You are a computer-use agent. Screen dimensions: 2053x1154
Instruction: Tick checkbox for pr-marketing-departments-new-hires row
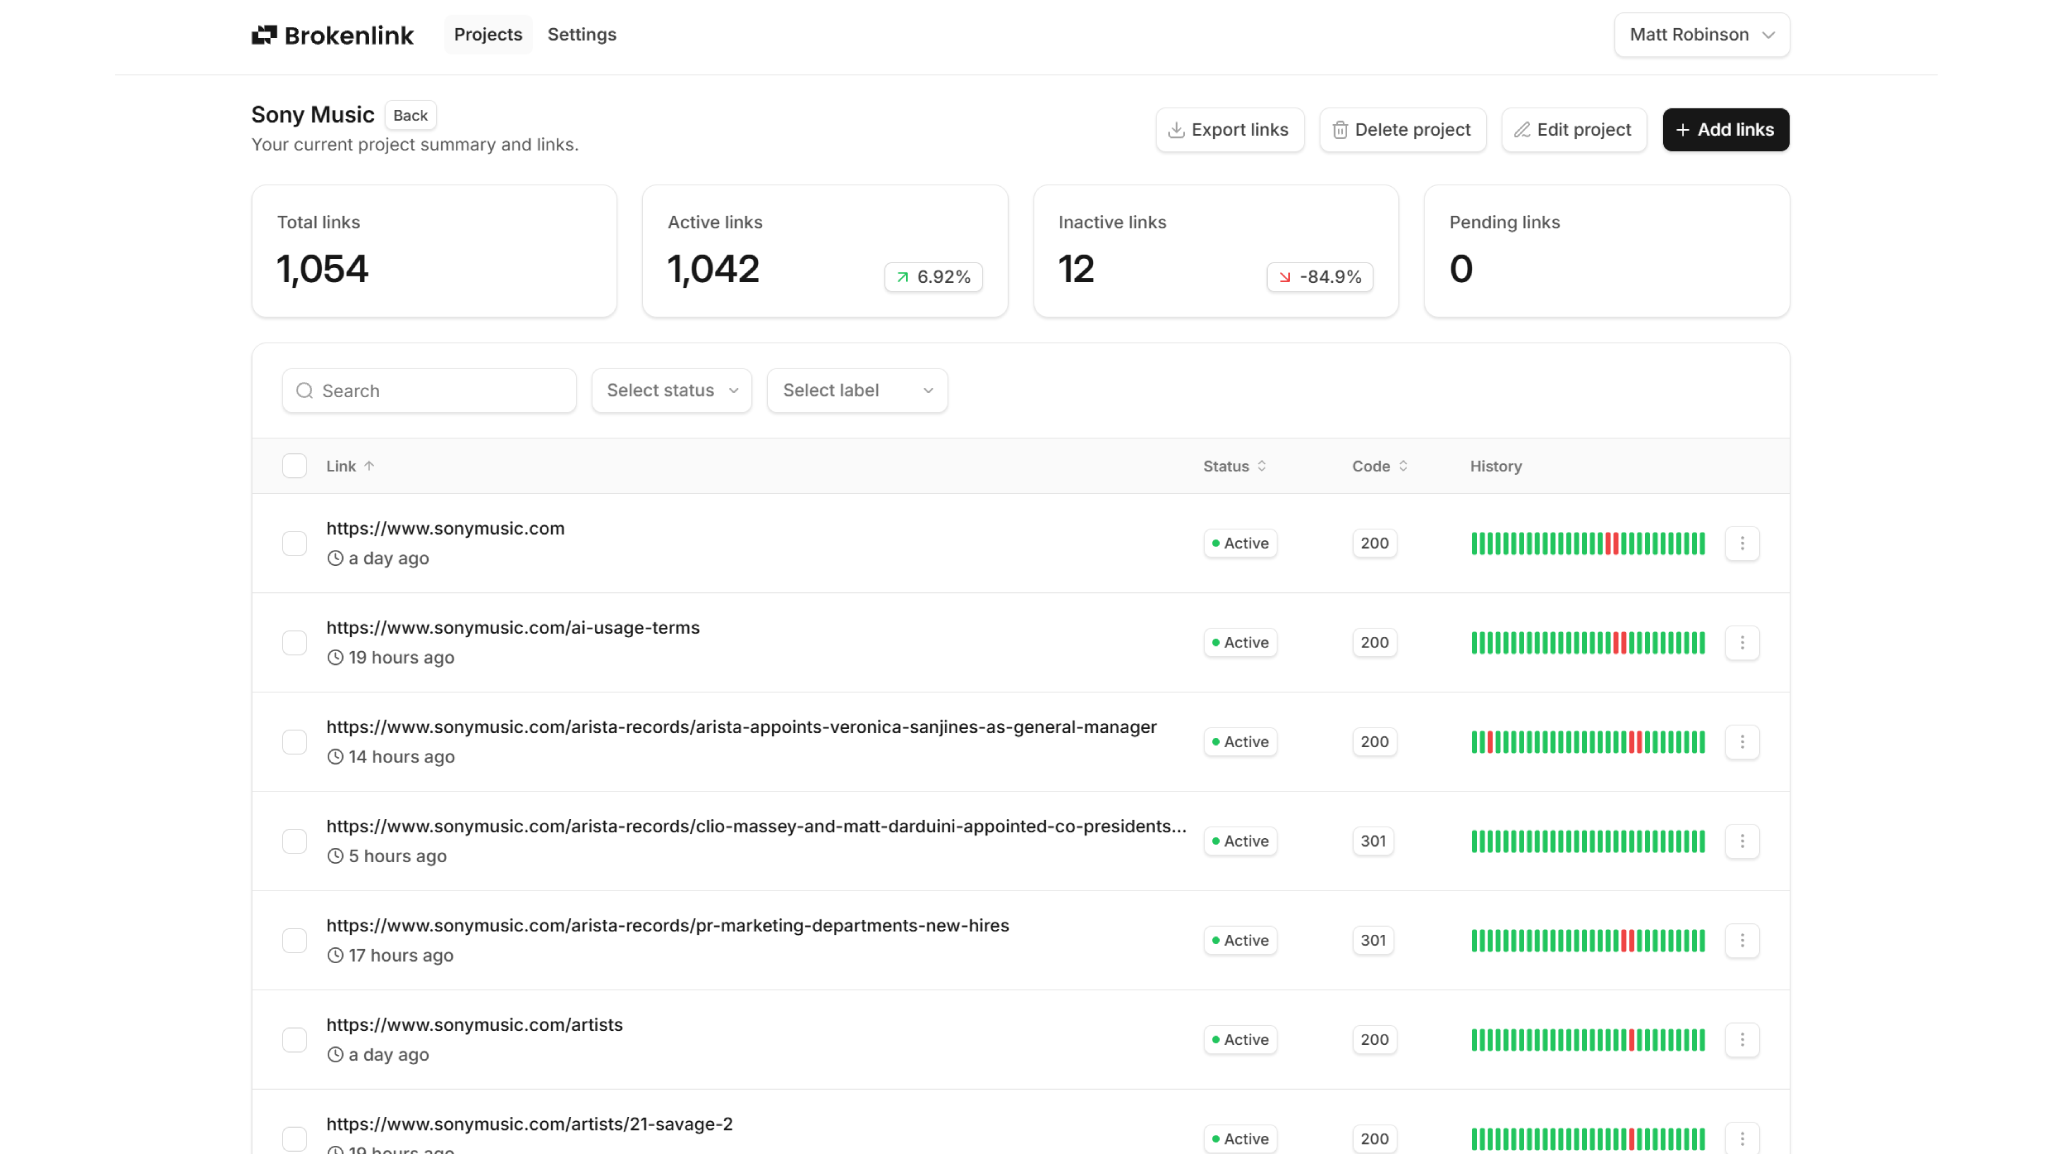[x=294, y=940]
